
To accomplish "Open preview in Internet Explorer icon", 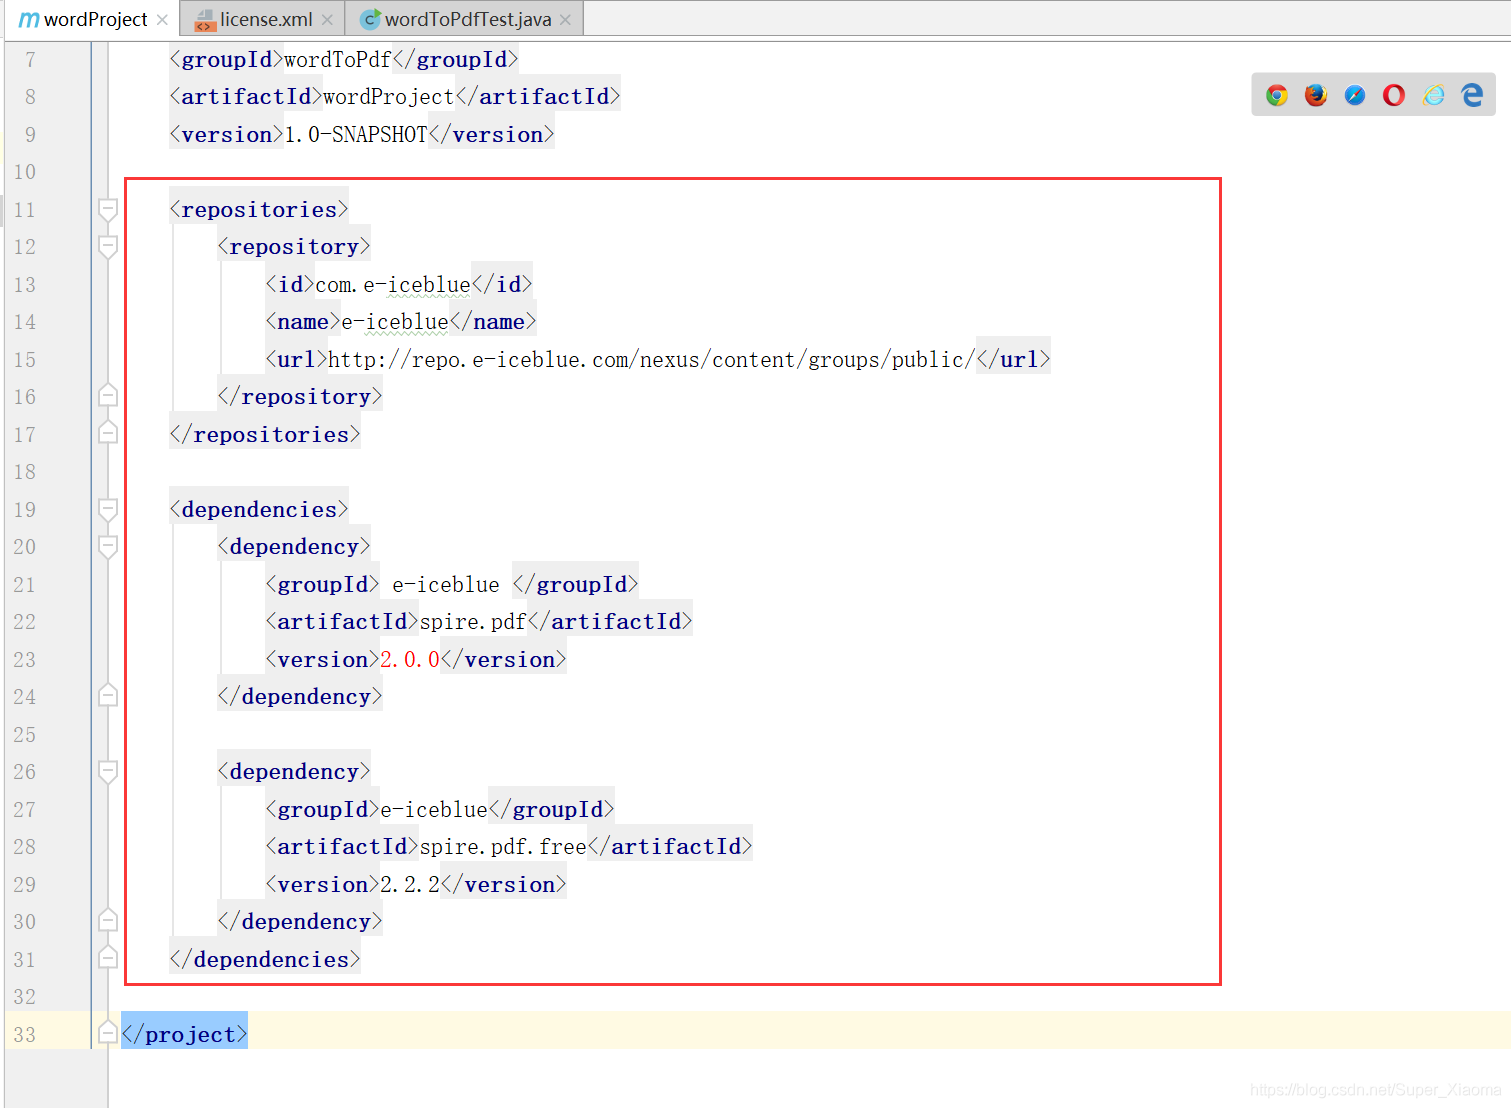I will click(1434, 95).
